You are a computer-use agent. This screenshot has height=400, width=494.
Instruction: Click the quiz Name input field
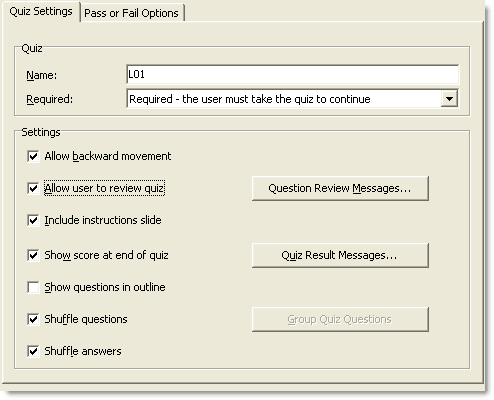(x=293, y=74)
